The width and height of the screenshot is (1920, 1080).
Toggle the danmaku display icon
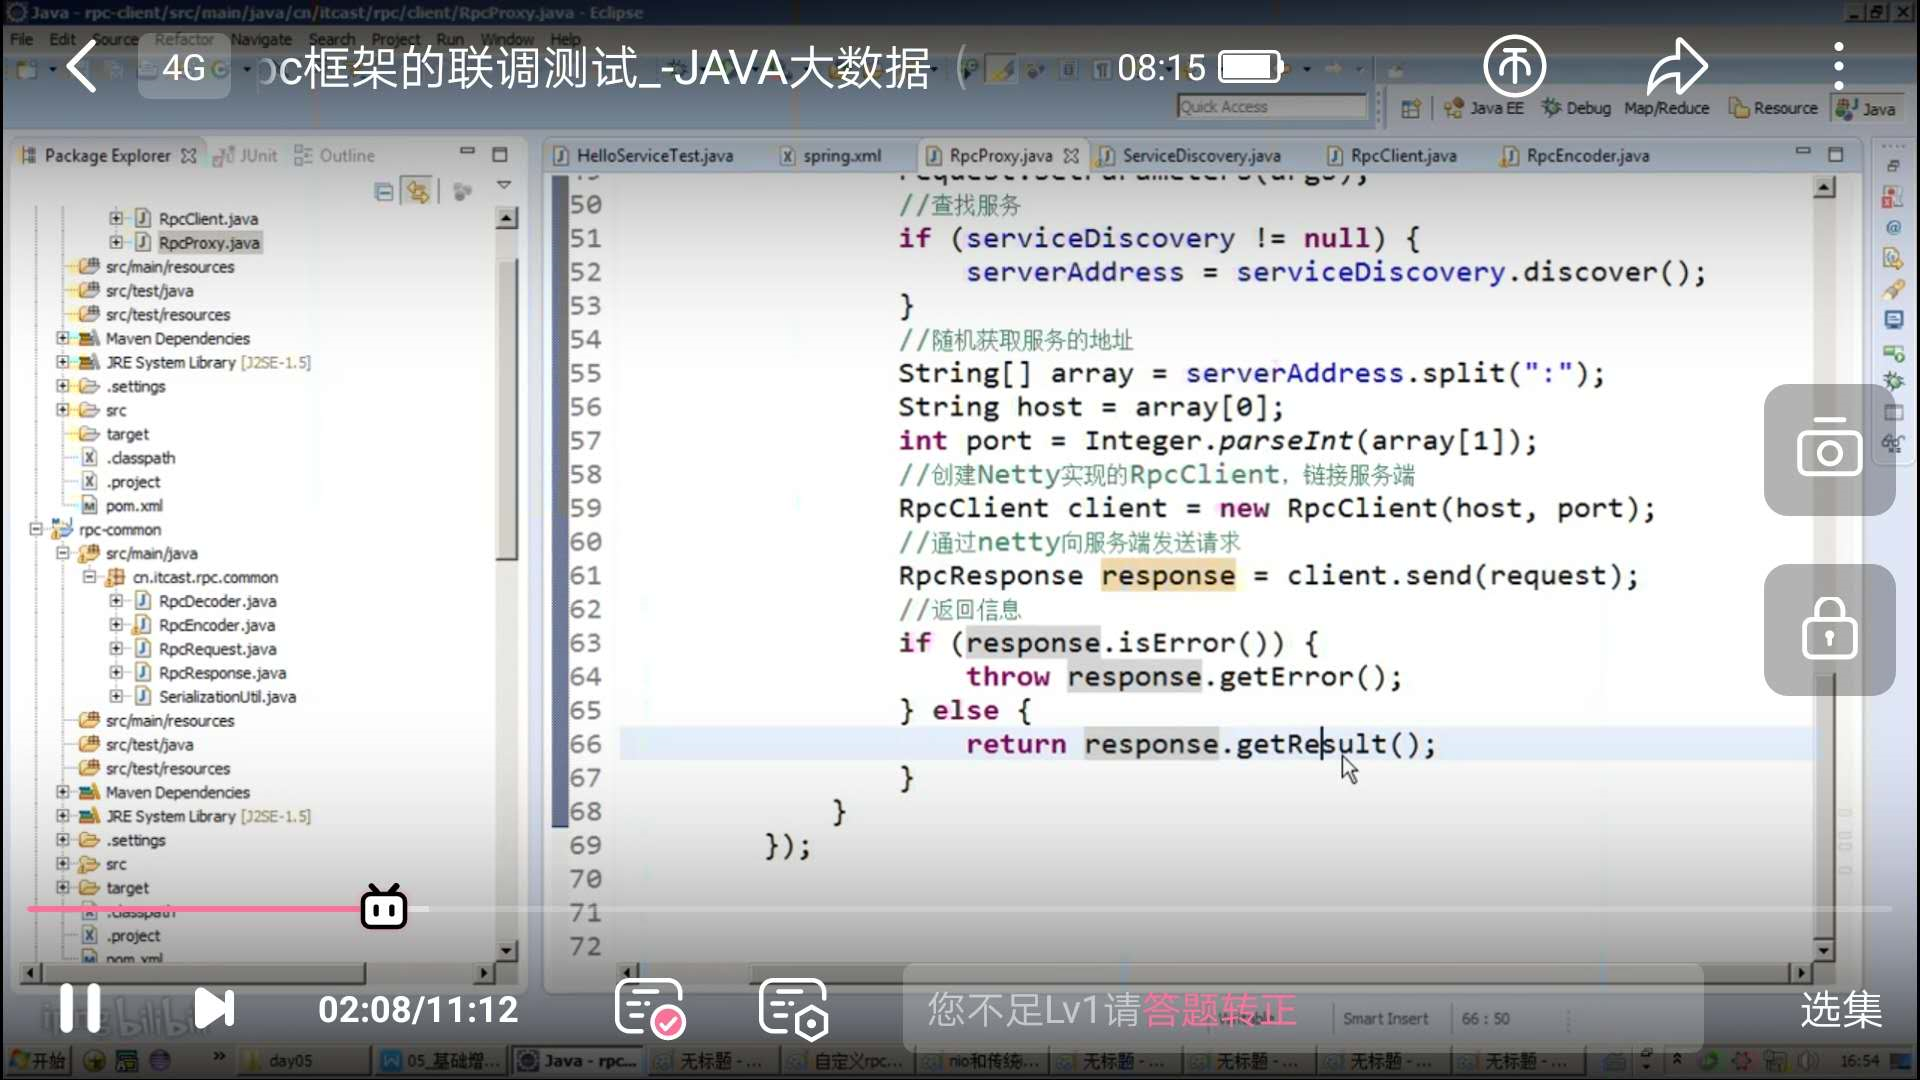point(650,1008)
